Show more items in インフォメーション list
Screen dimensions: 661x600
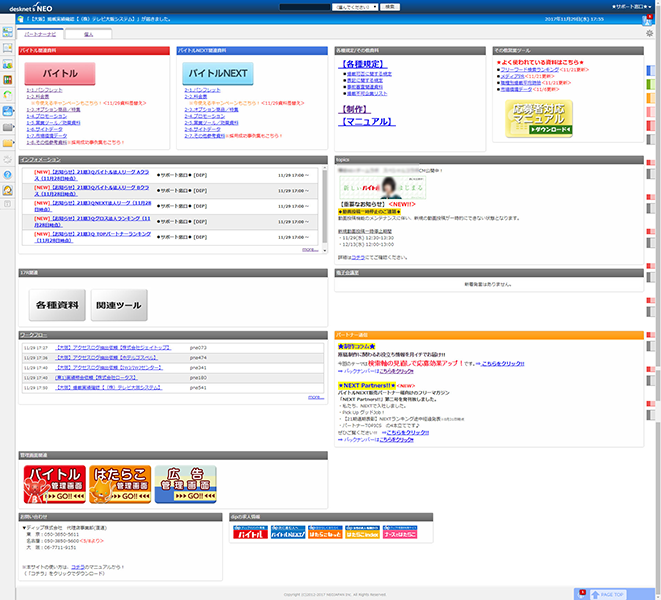(309, 249)
